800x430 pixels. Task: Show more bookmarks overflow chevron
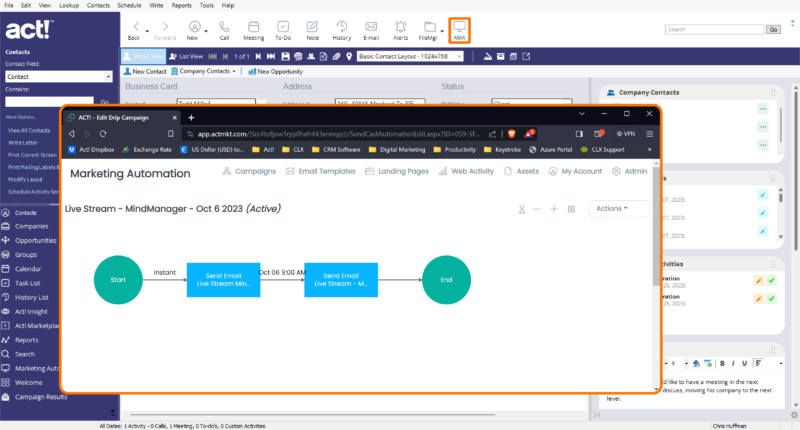tap(649, 149)
